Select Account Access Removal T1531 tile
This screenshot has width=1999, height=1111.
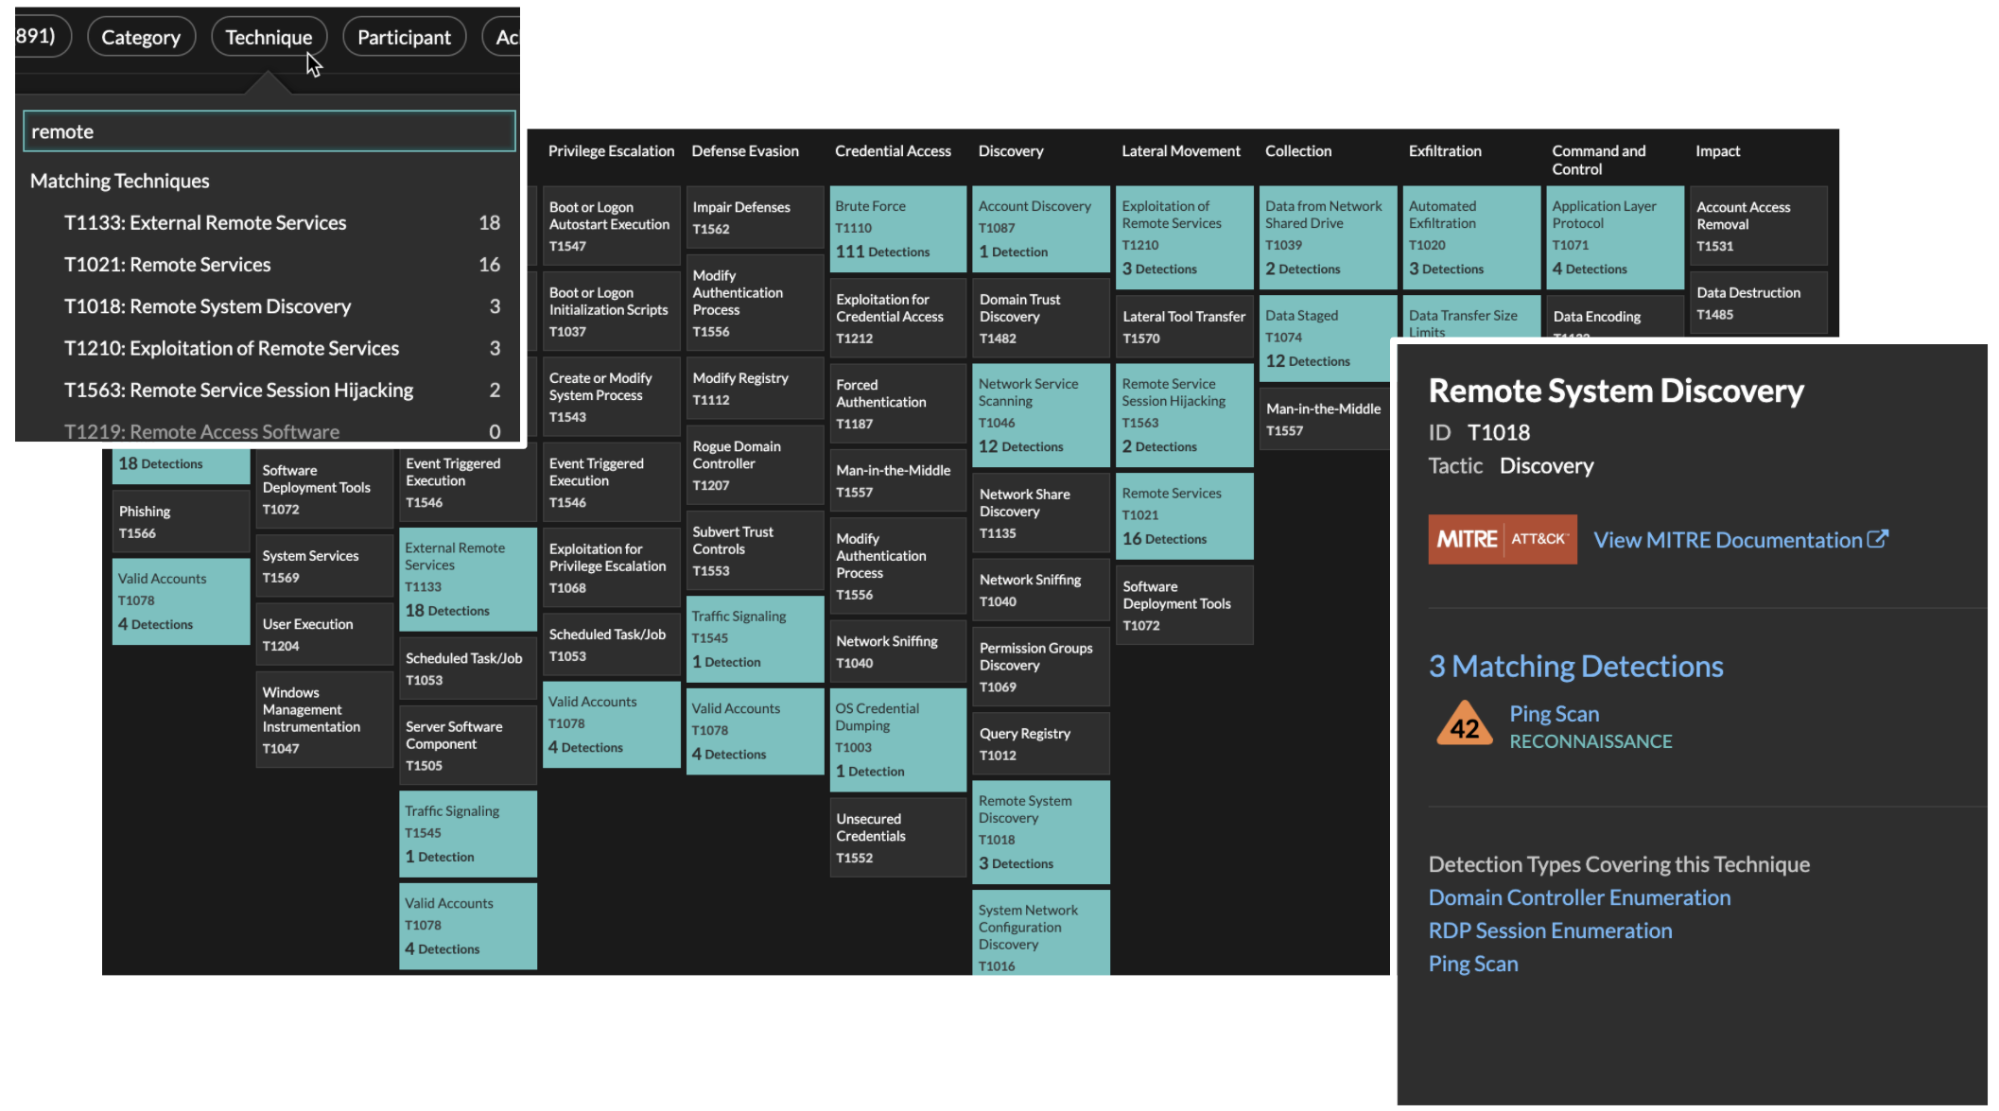(x=1758, y=226)
